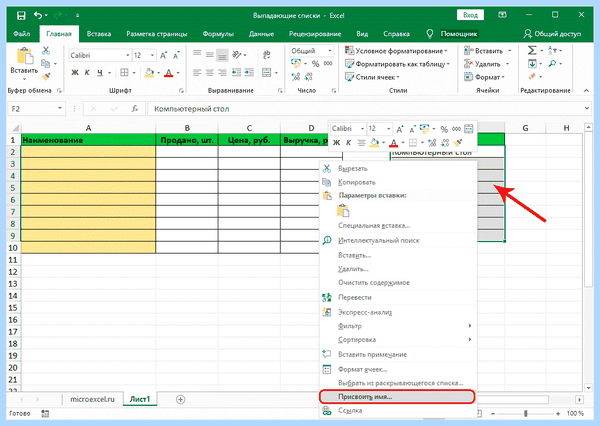Image resolution: width=600 pixels, height=426 pixels.
Task: Click the AutoSum sigma icon
Action: tap(532, 51)
